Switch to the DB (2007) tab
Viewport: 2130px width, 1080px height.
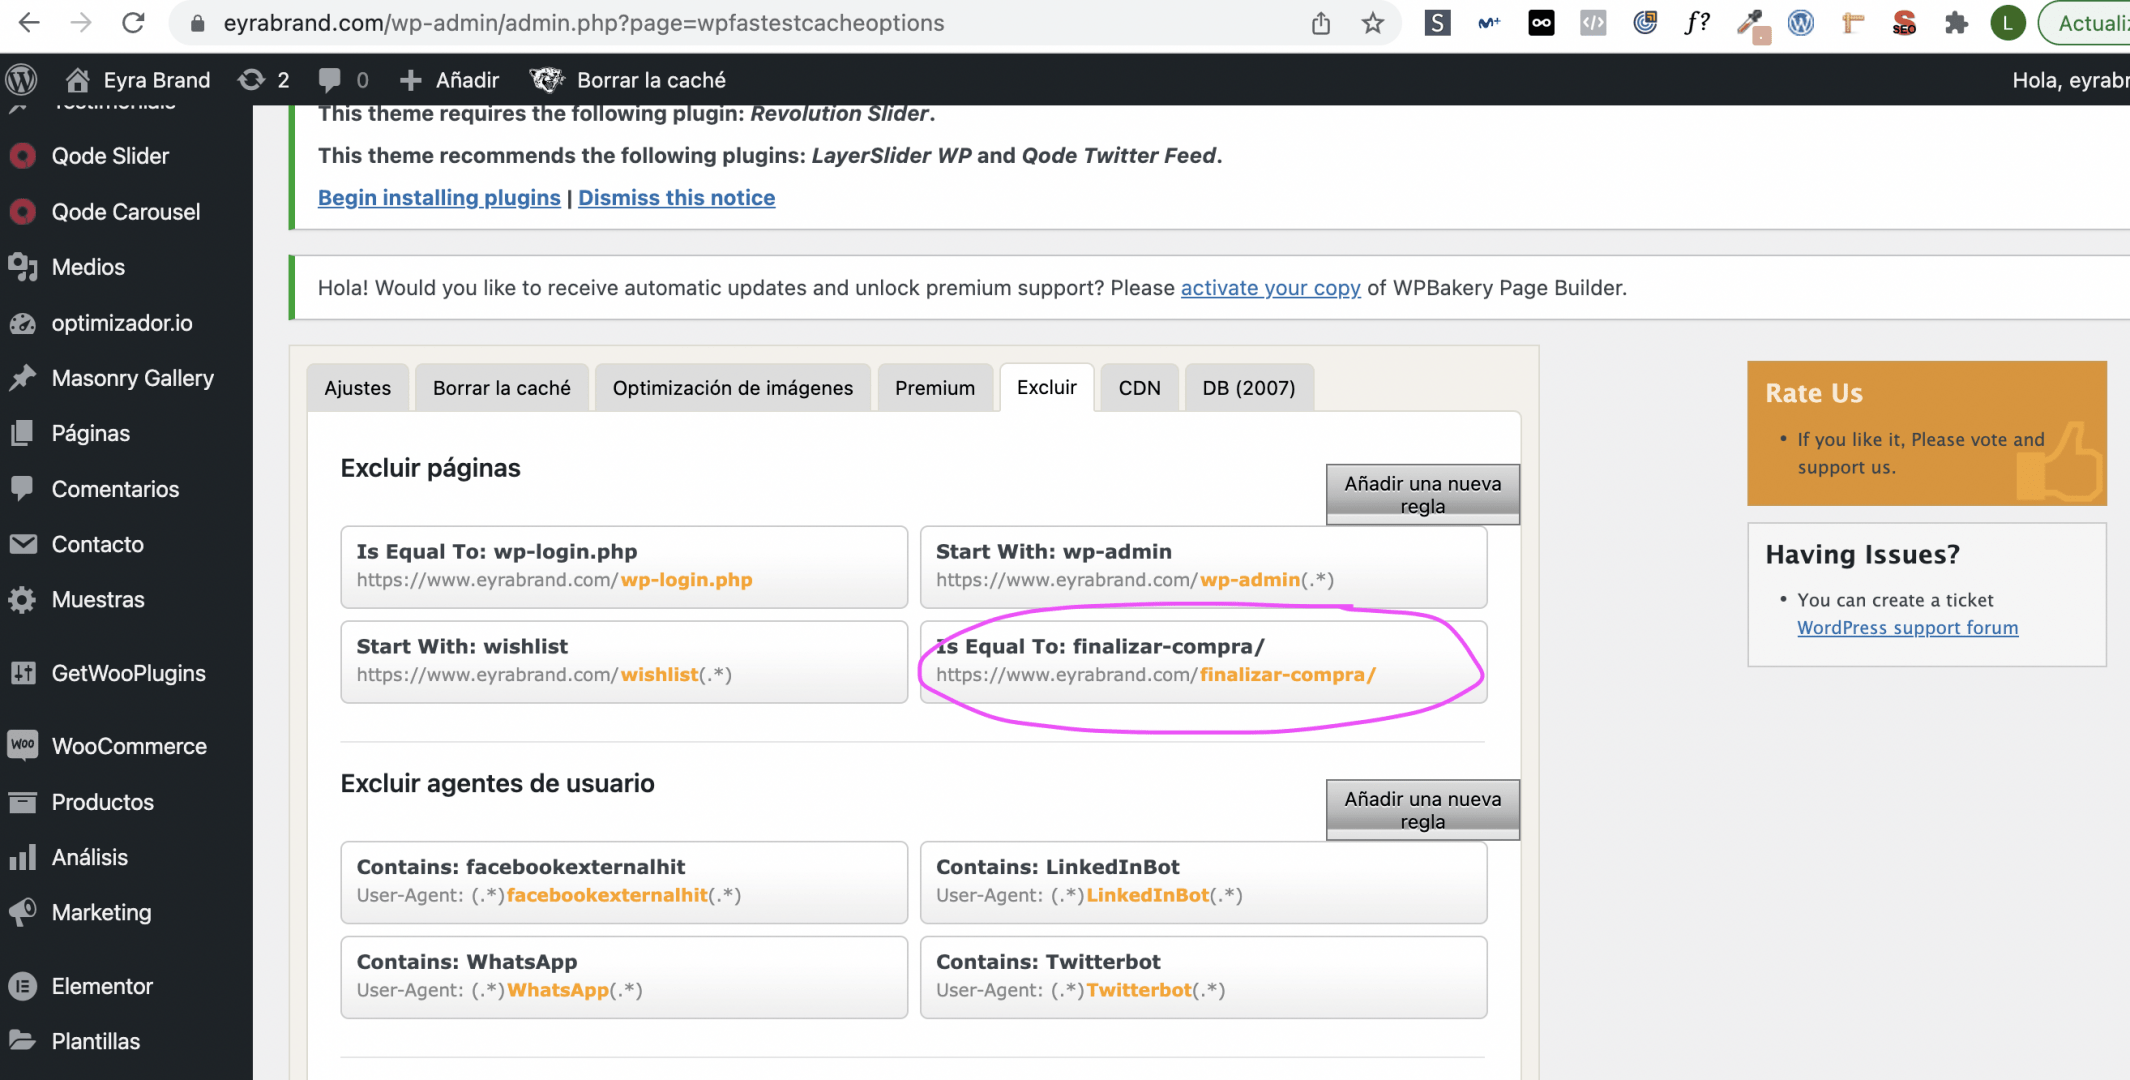click(1249, 388)
